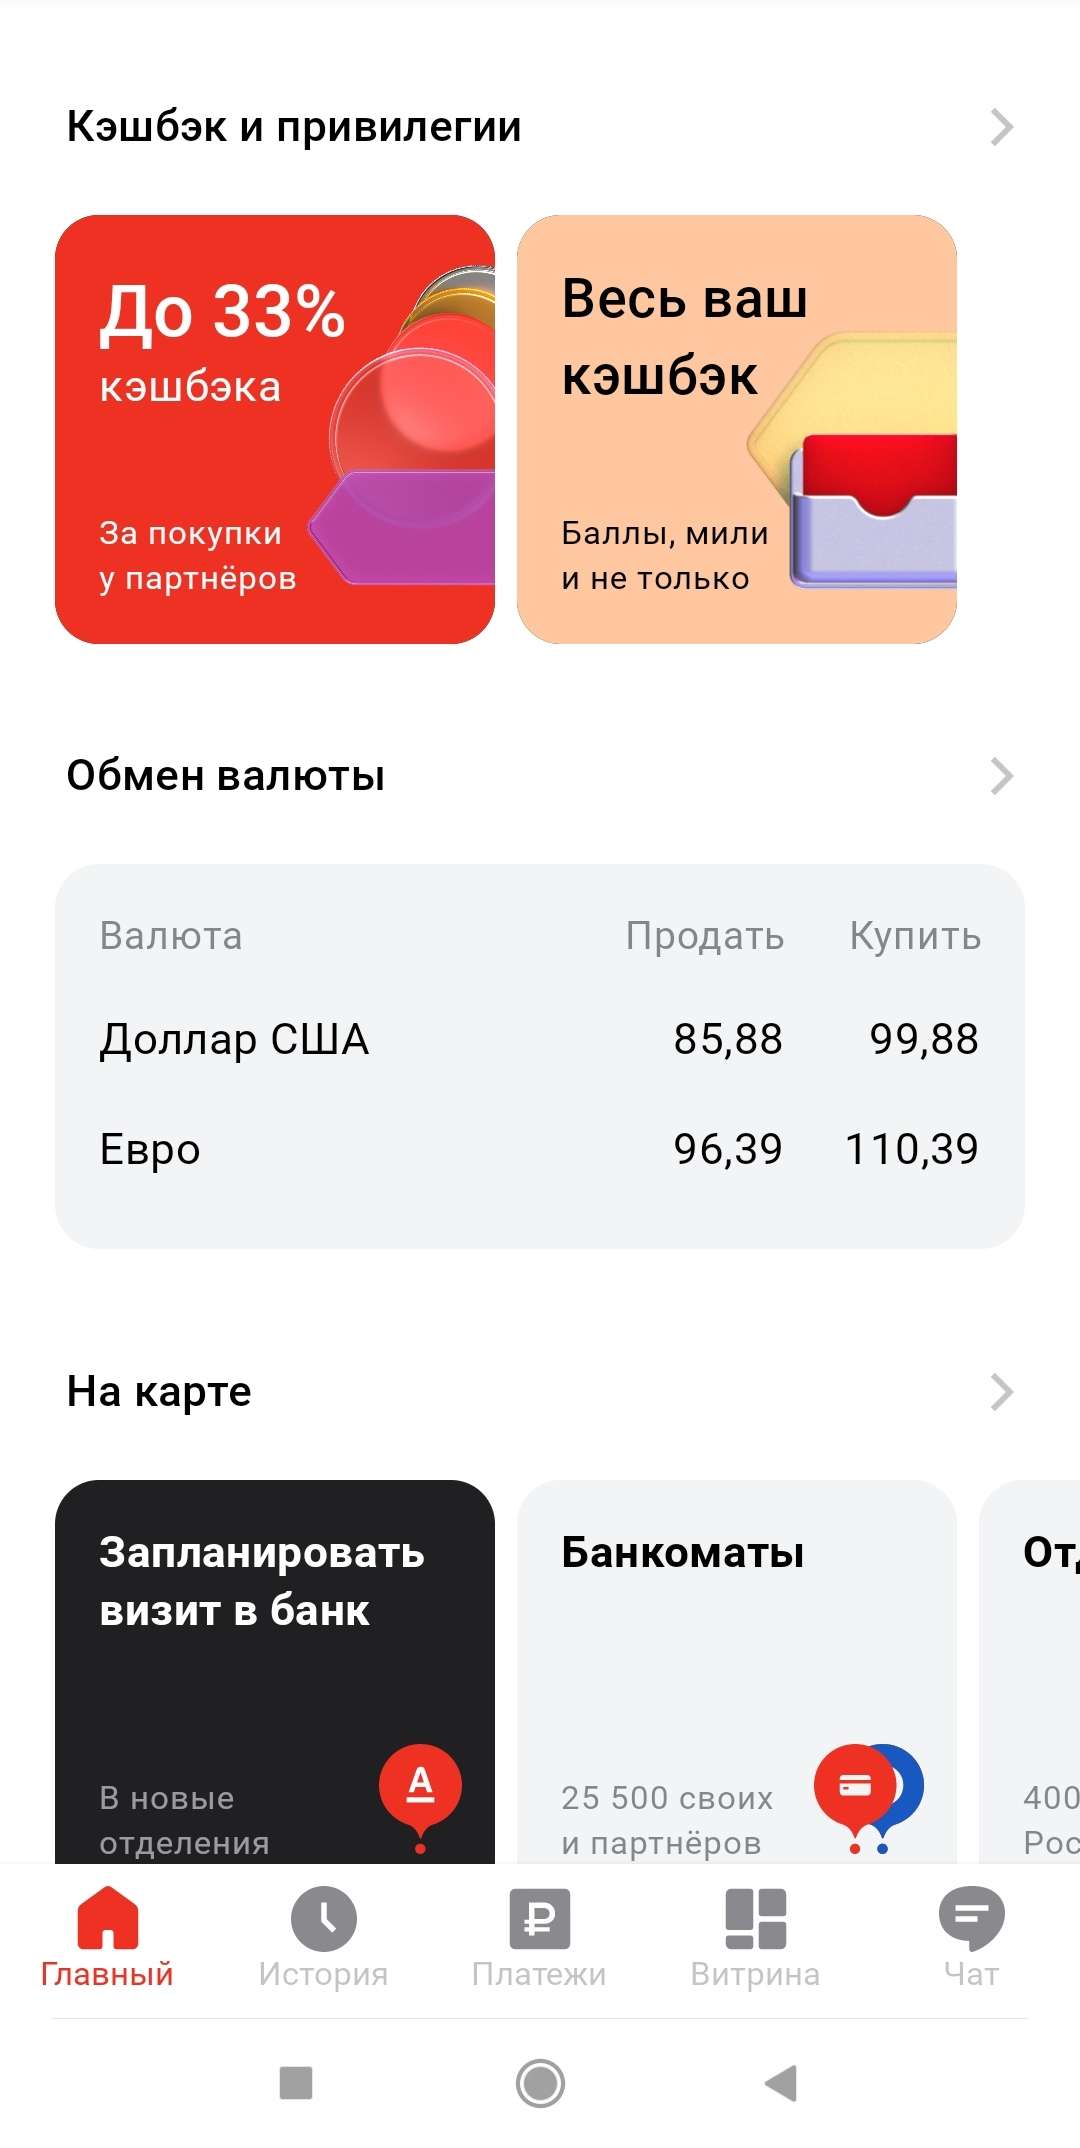Expand На карте chevron arrow

point(1001,1392)
